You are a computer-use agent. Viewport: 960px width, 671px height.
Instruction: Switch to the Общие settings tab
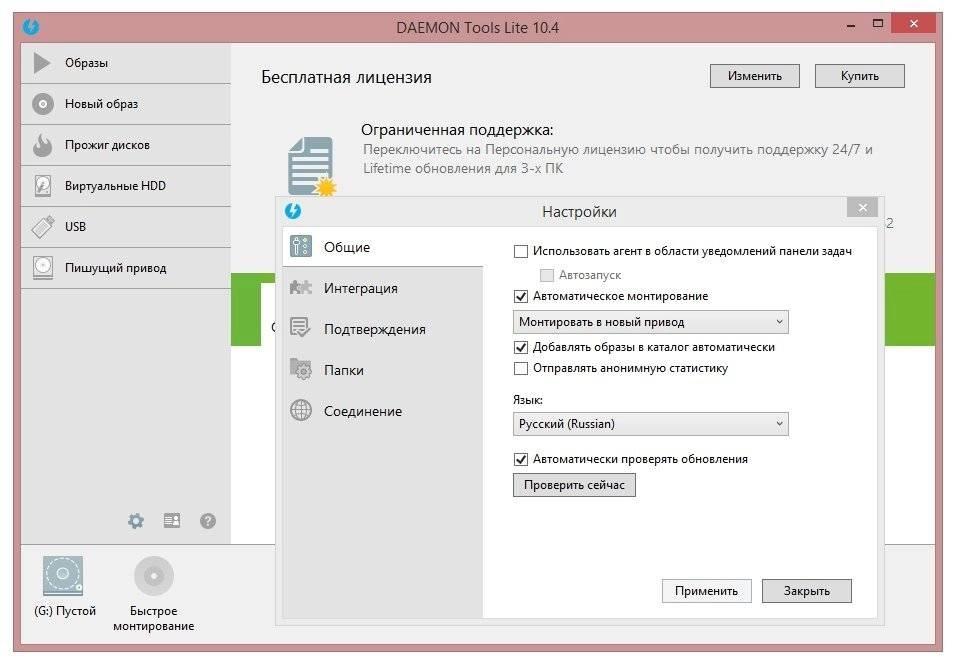tap(383, 247)
